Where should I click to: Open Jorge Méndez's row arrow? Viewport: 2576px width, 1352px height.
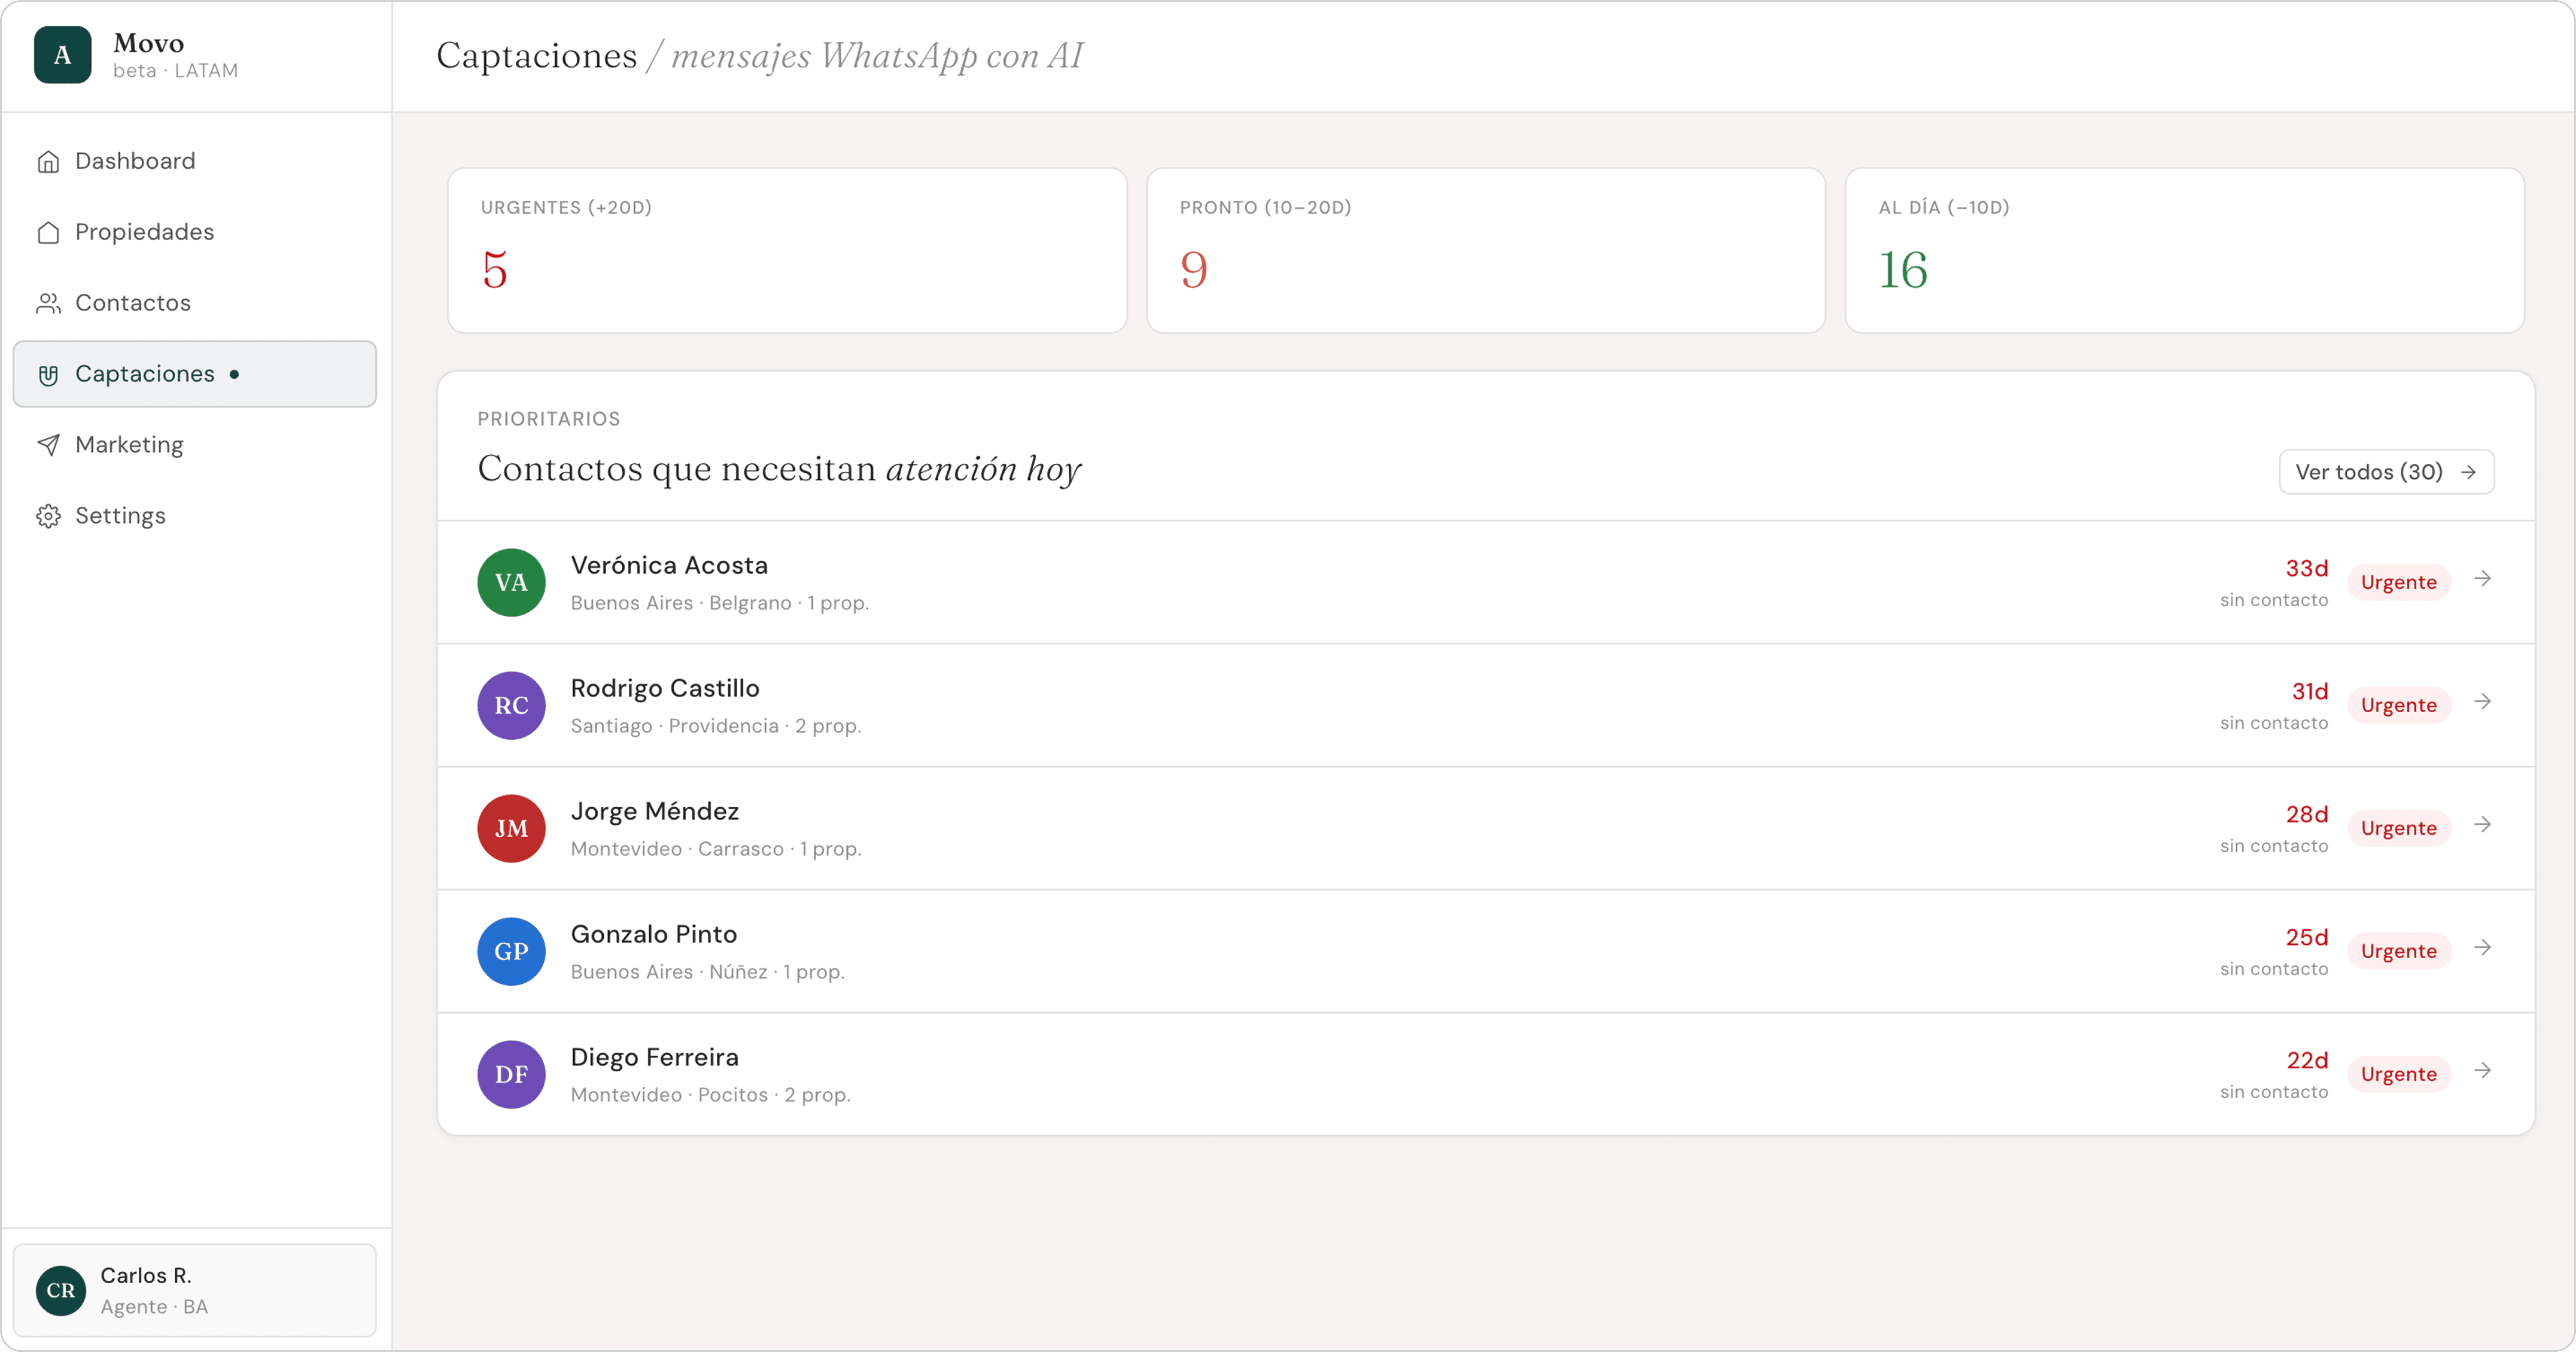pos(2482,825)
